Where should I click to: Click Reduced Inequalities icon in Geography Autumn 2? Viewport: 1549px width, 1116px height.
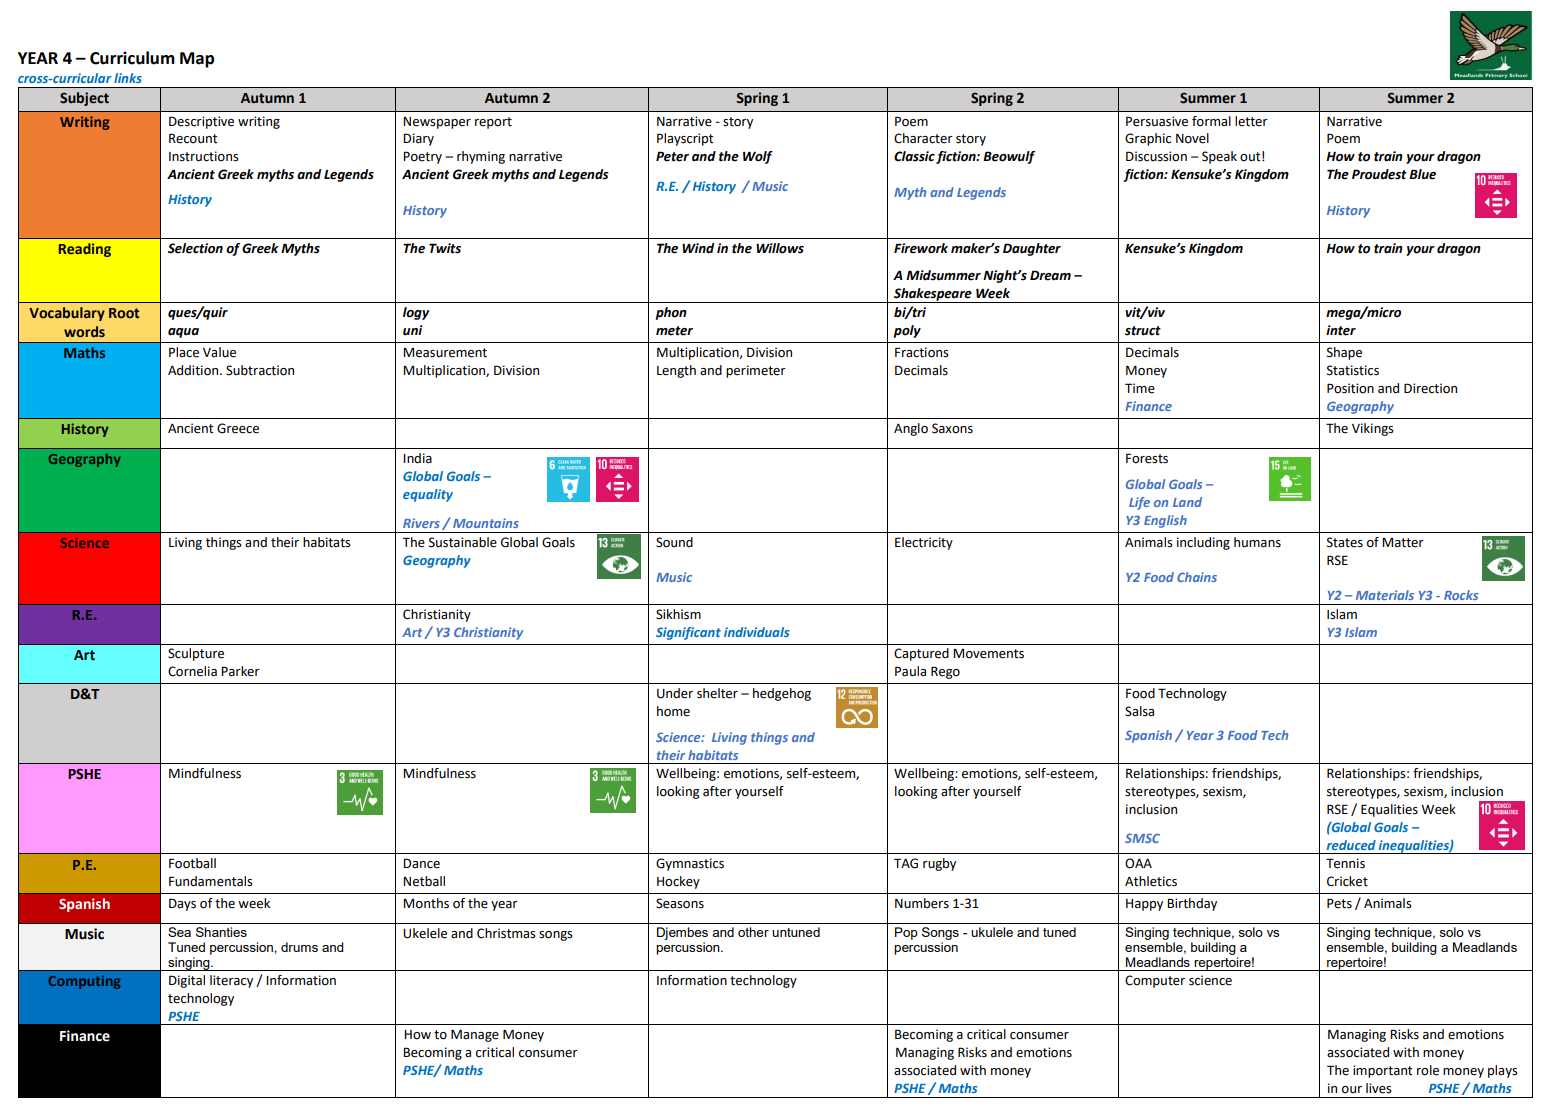617,479
